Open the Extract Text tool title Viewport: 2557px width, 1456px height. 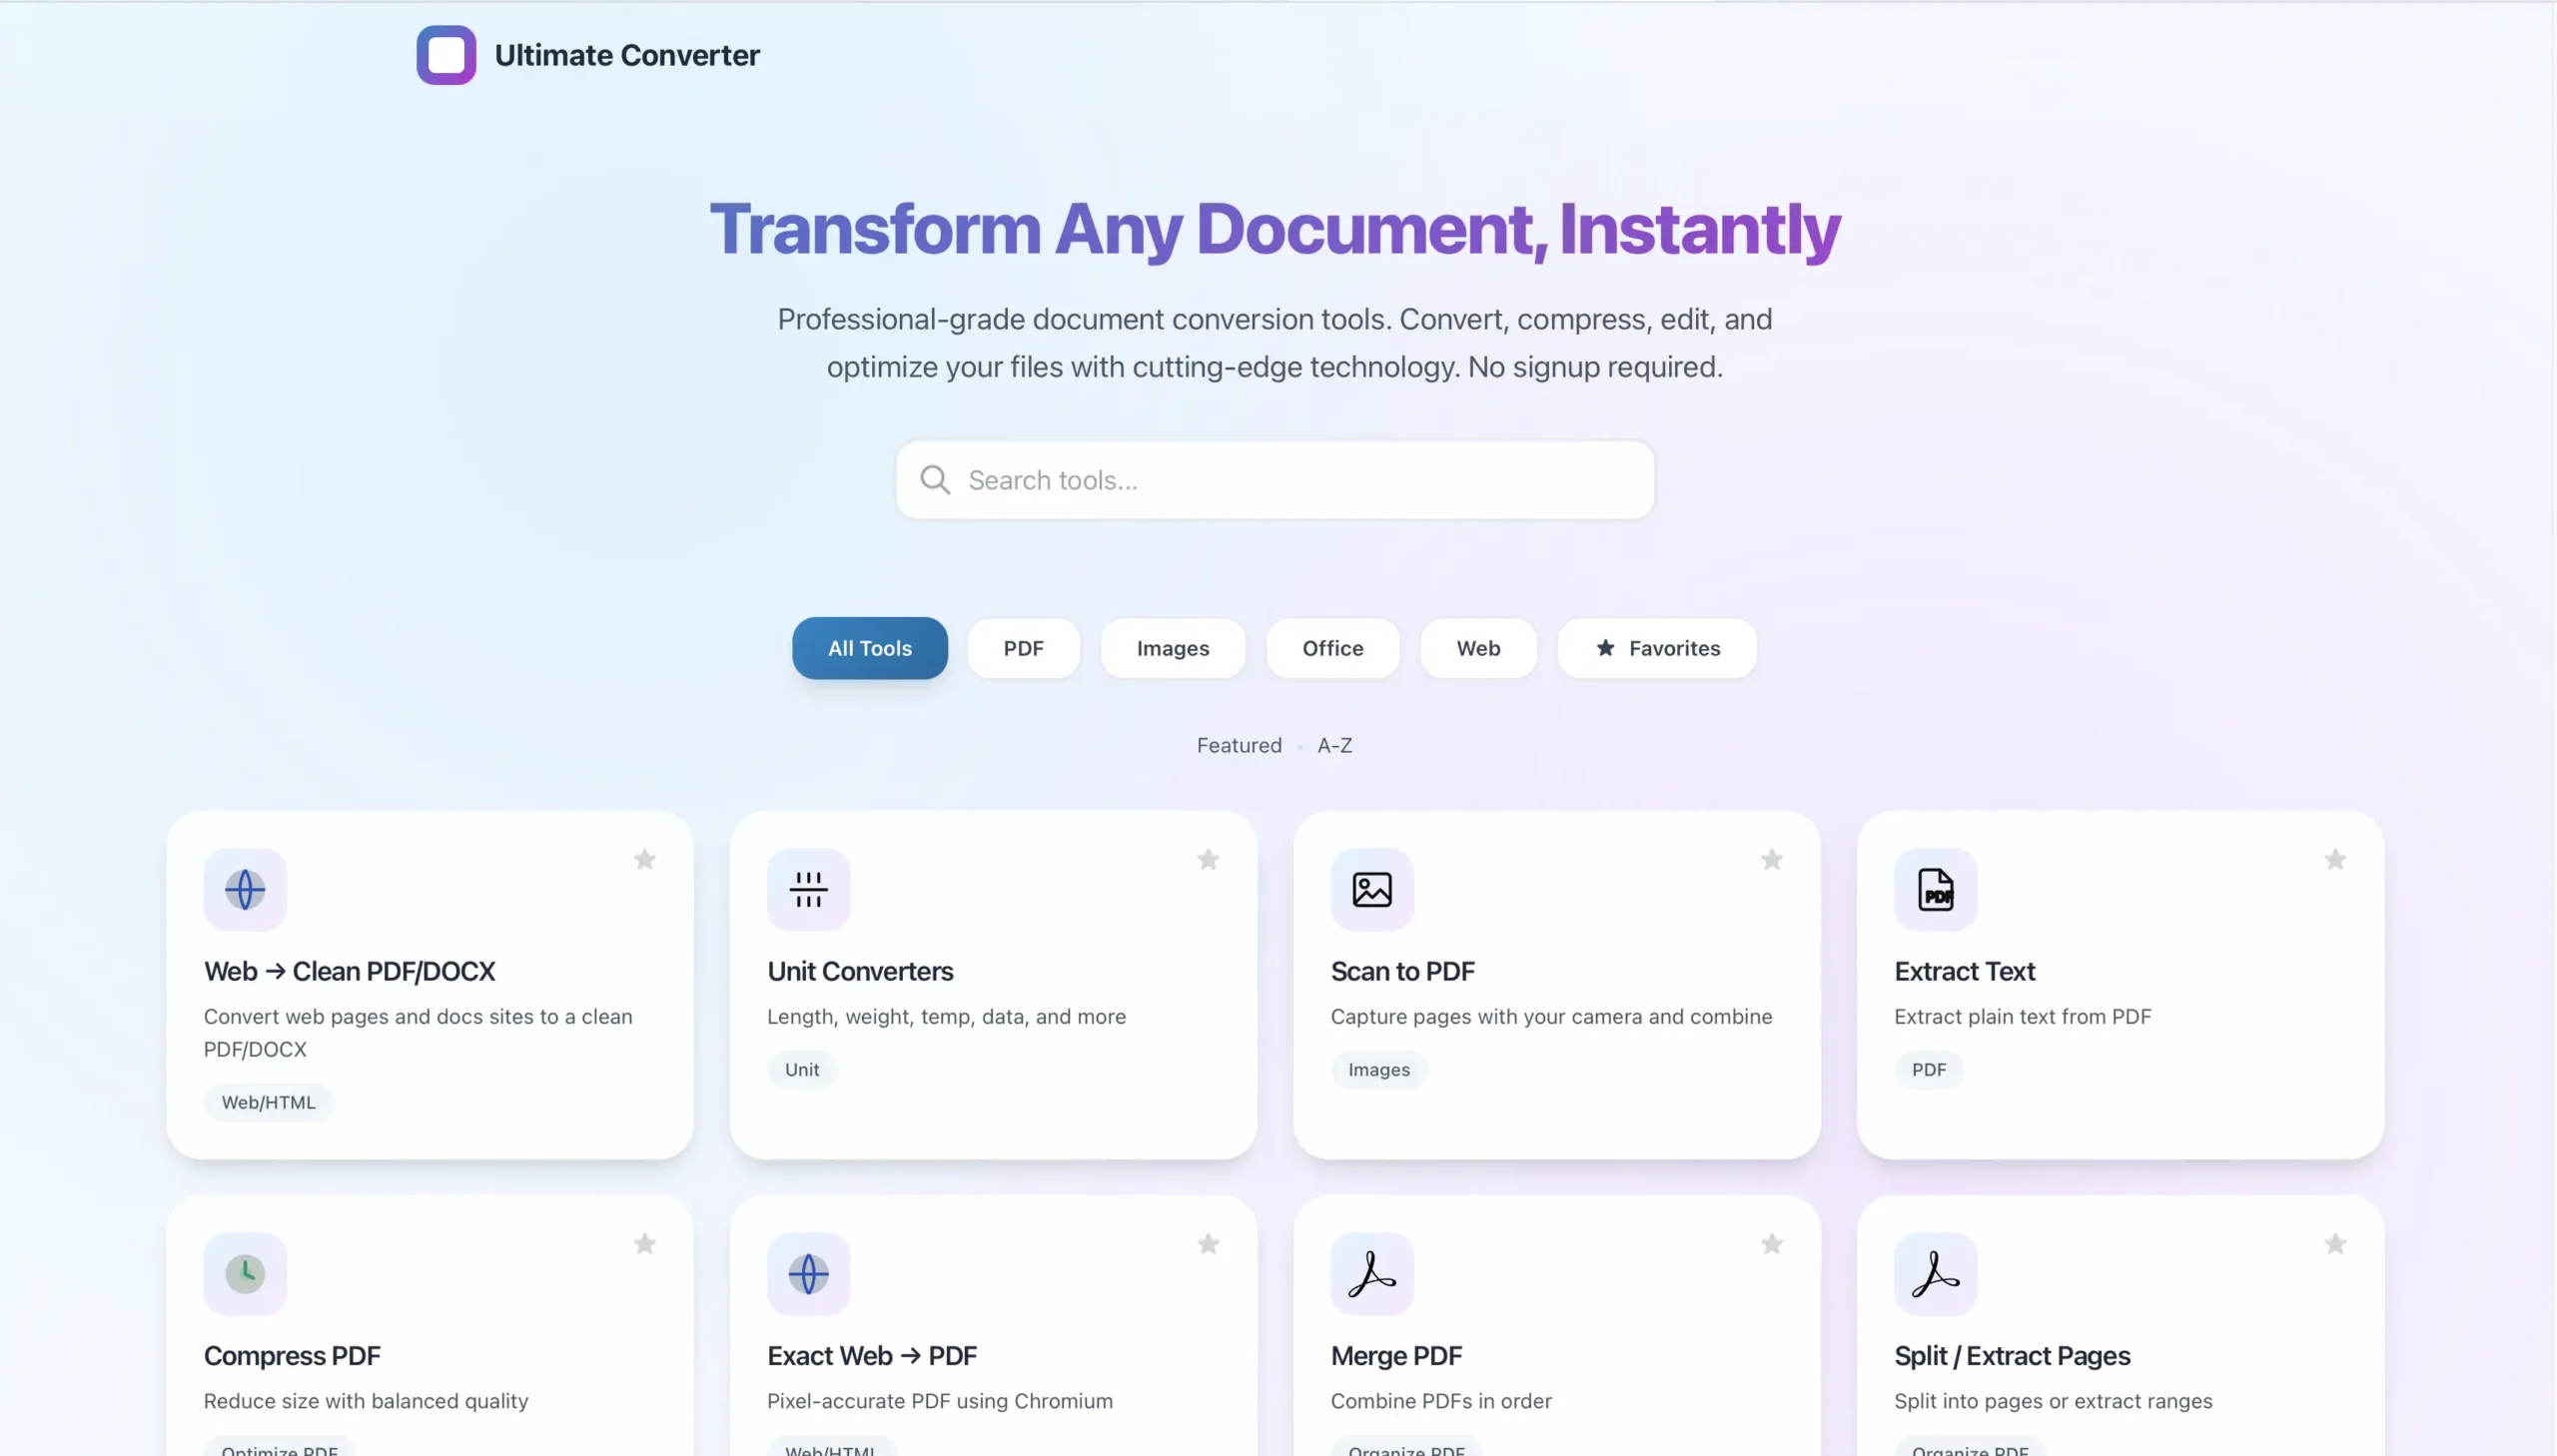1964,971
